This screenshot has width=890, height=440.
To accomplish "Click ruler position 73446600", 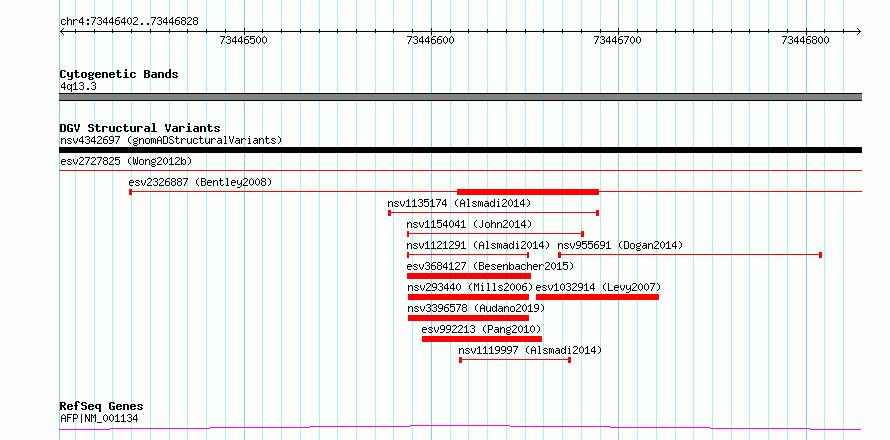I will coord(431,40).
